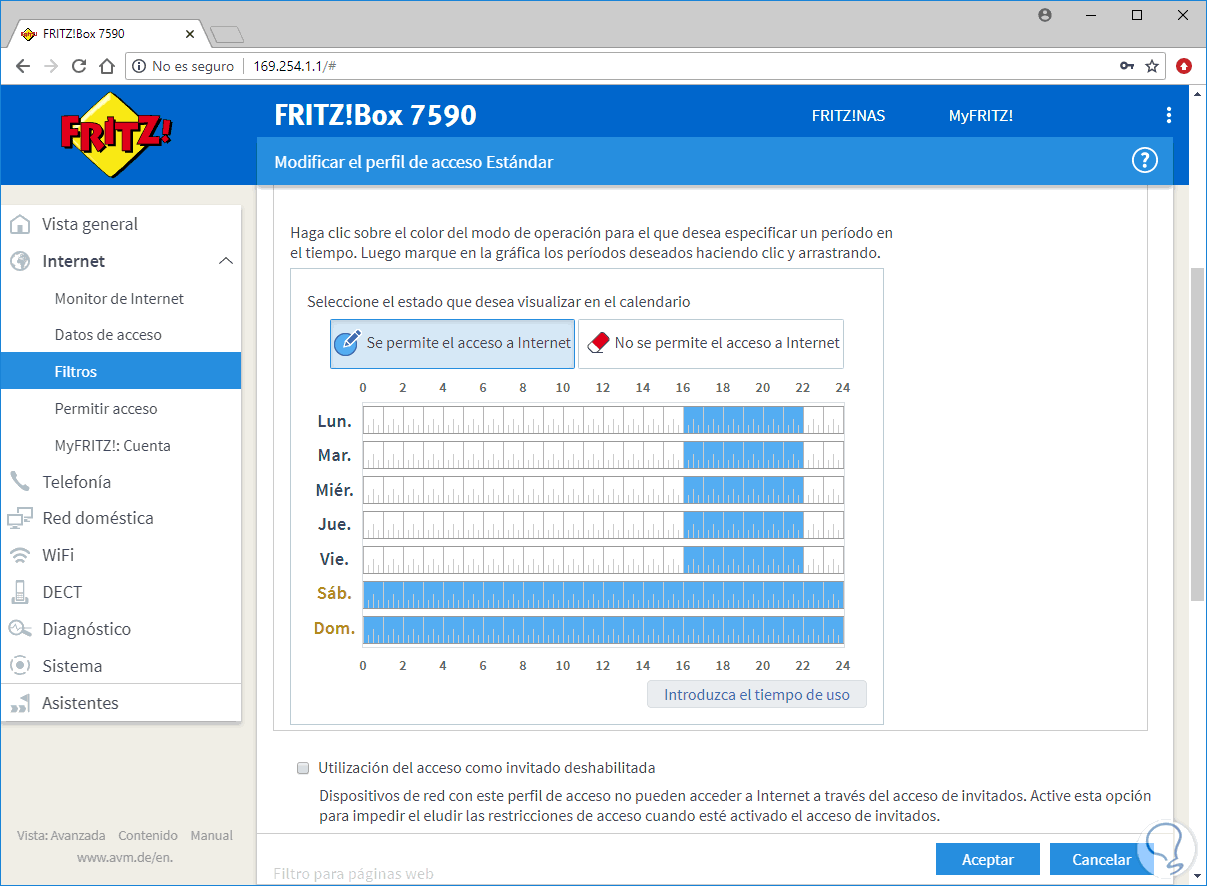The image size is (1207, 886).
Task: Click Manual footer link
Action: (212, 835)
